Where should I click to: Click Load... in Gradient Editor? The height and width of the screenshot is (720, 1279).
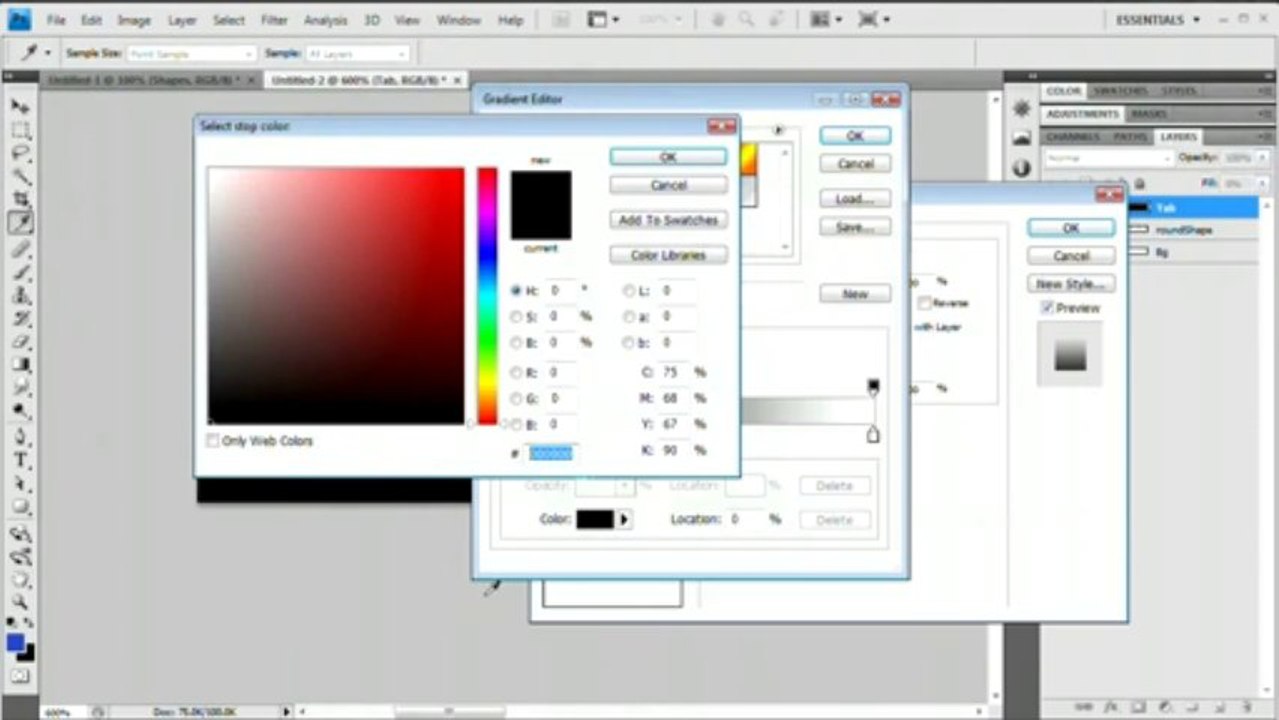tap(855, 199)
